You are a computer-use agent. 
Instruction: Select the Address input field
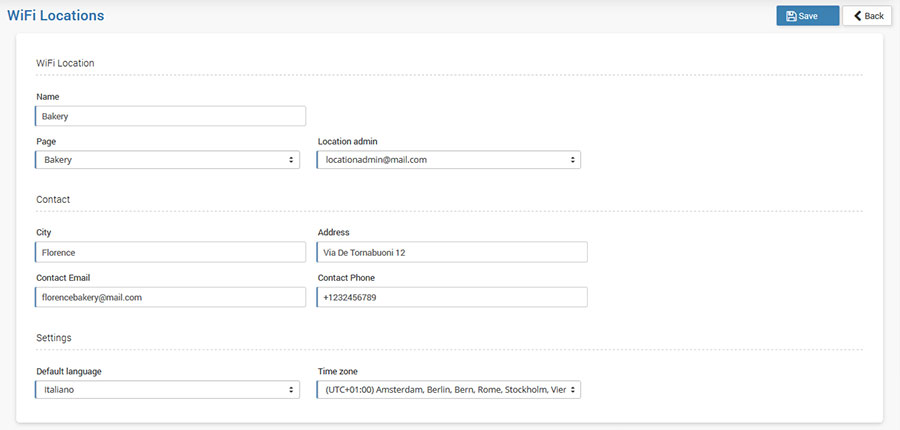[x=452, y=253]
